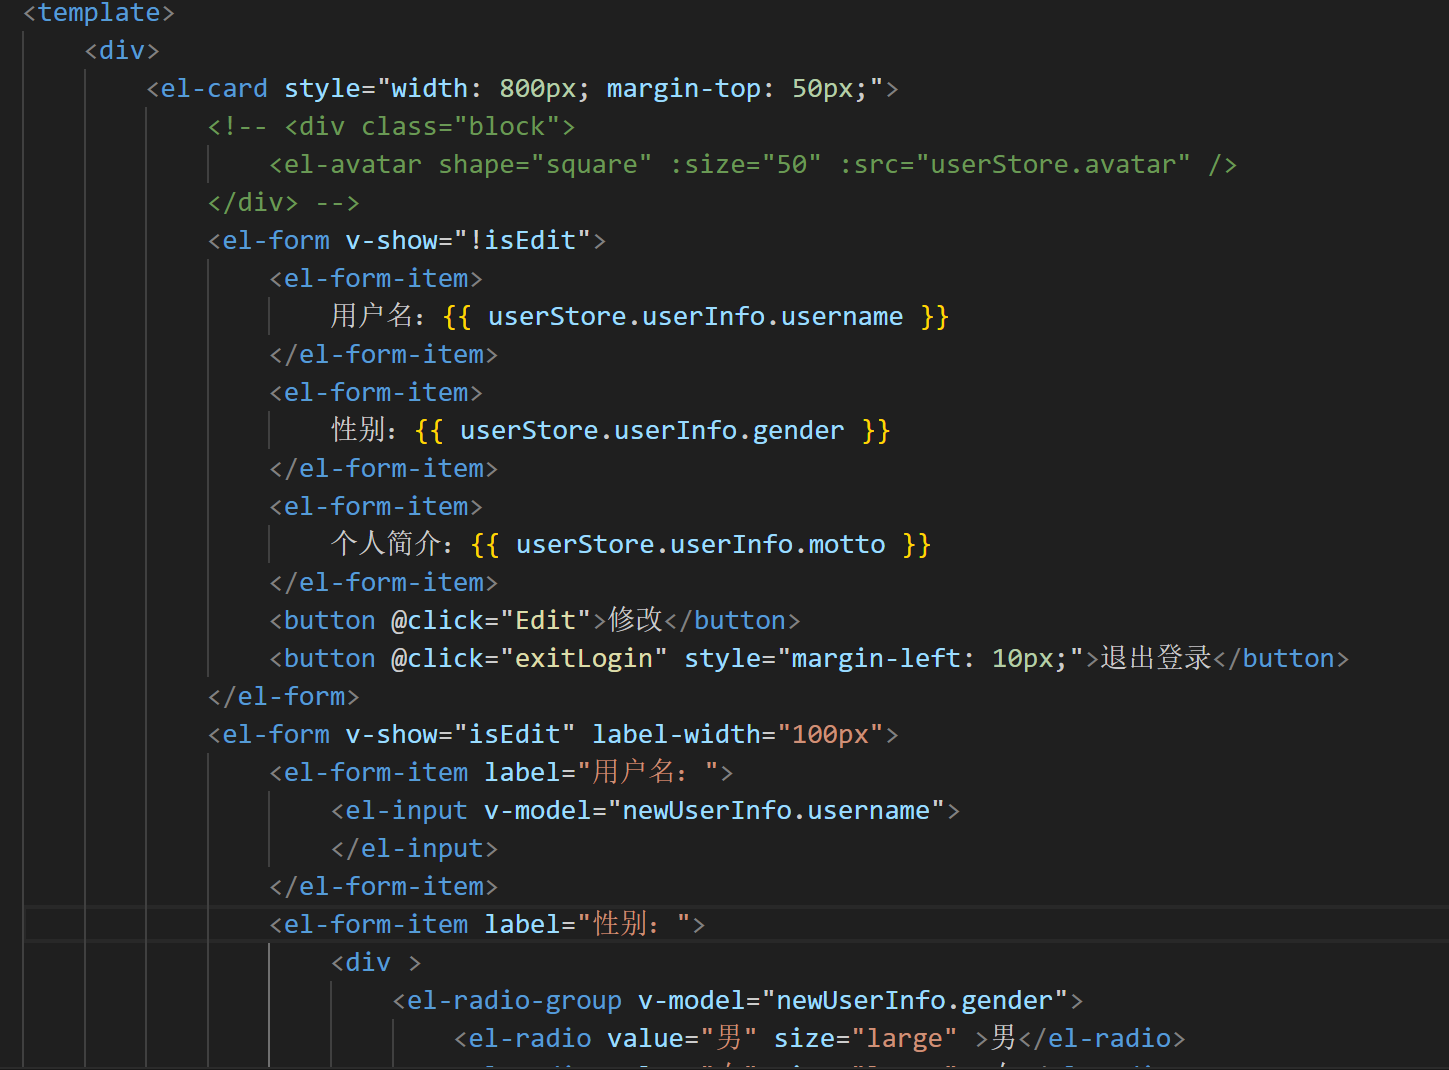Click the userStore.userInfo.motto interpolation

tap(700, 545)
